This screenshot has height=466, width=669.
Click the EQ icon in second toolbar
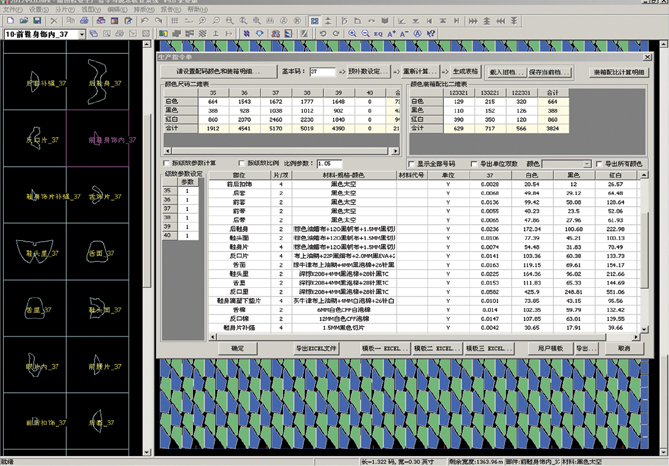(378, 33)
